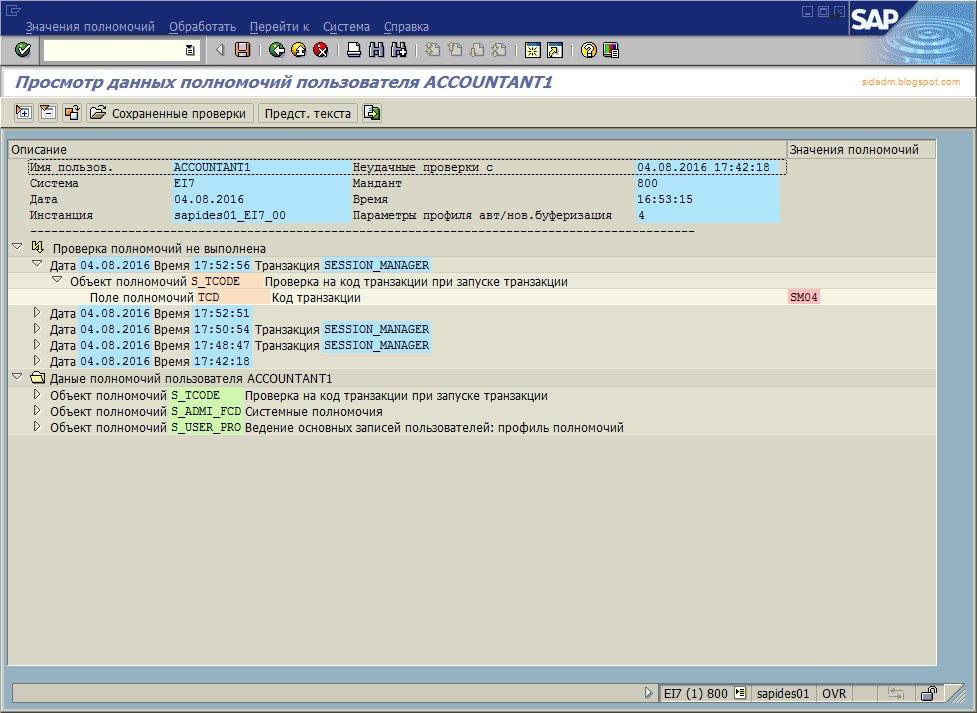Click OVR mode indicator in status bar

coord(834,693)
